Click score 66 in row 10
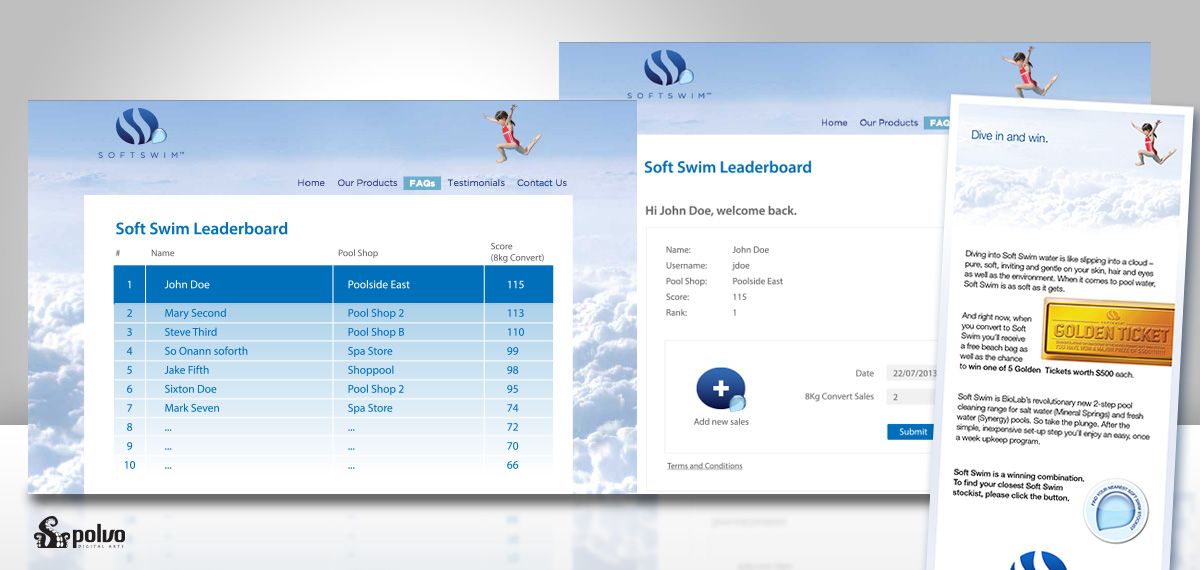The width and height of the screenshot is (1200, 570). (513, 465)
